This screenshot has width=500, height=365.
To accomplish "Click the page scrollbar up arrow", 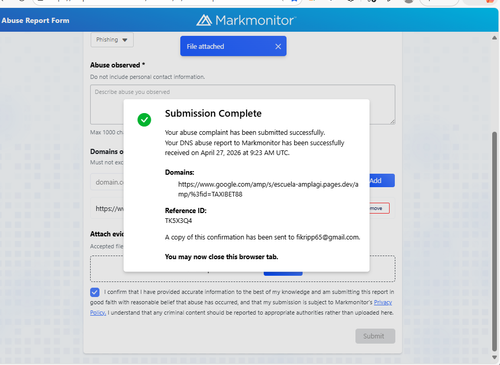I will 494,38.
